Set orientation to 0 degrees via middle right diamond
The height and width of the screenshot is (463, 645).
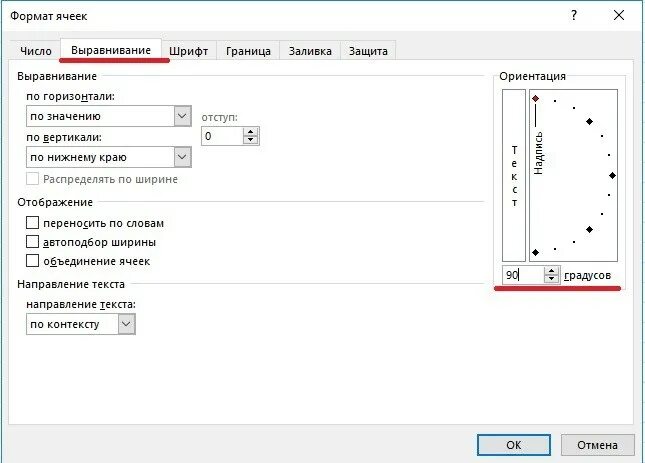[x=613, y=176]
